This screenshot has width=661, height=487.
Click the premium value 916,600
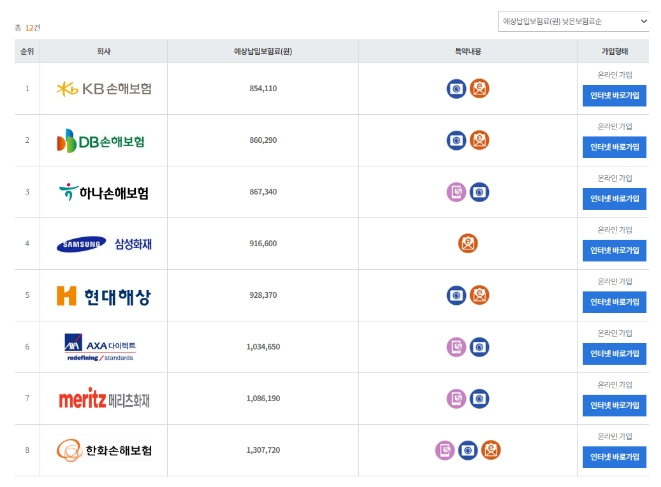click(x=263, y=243)
